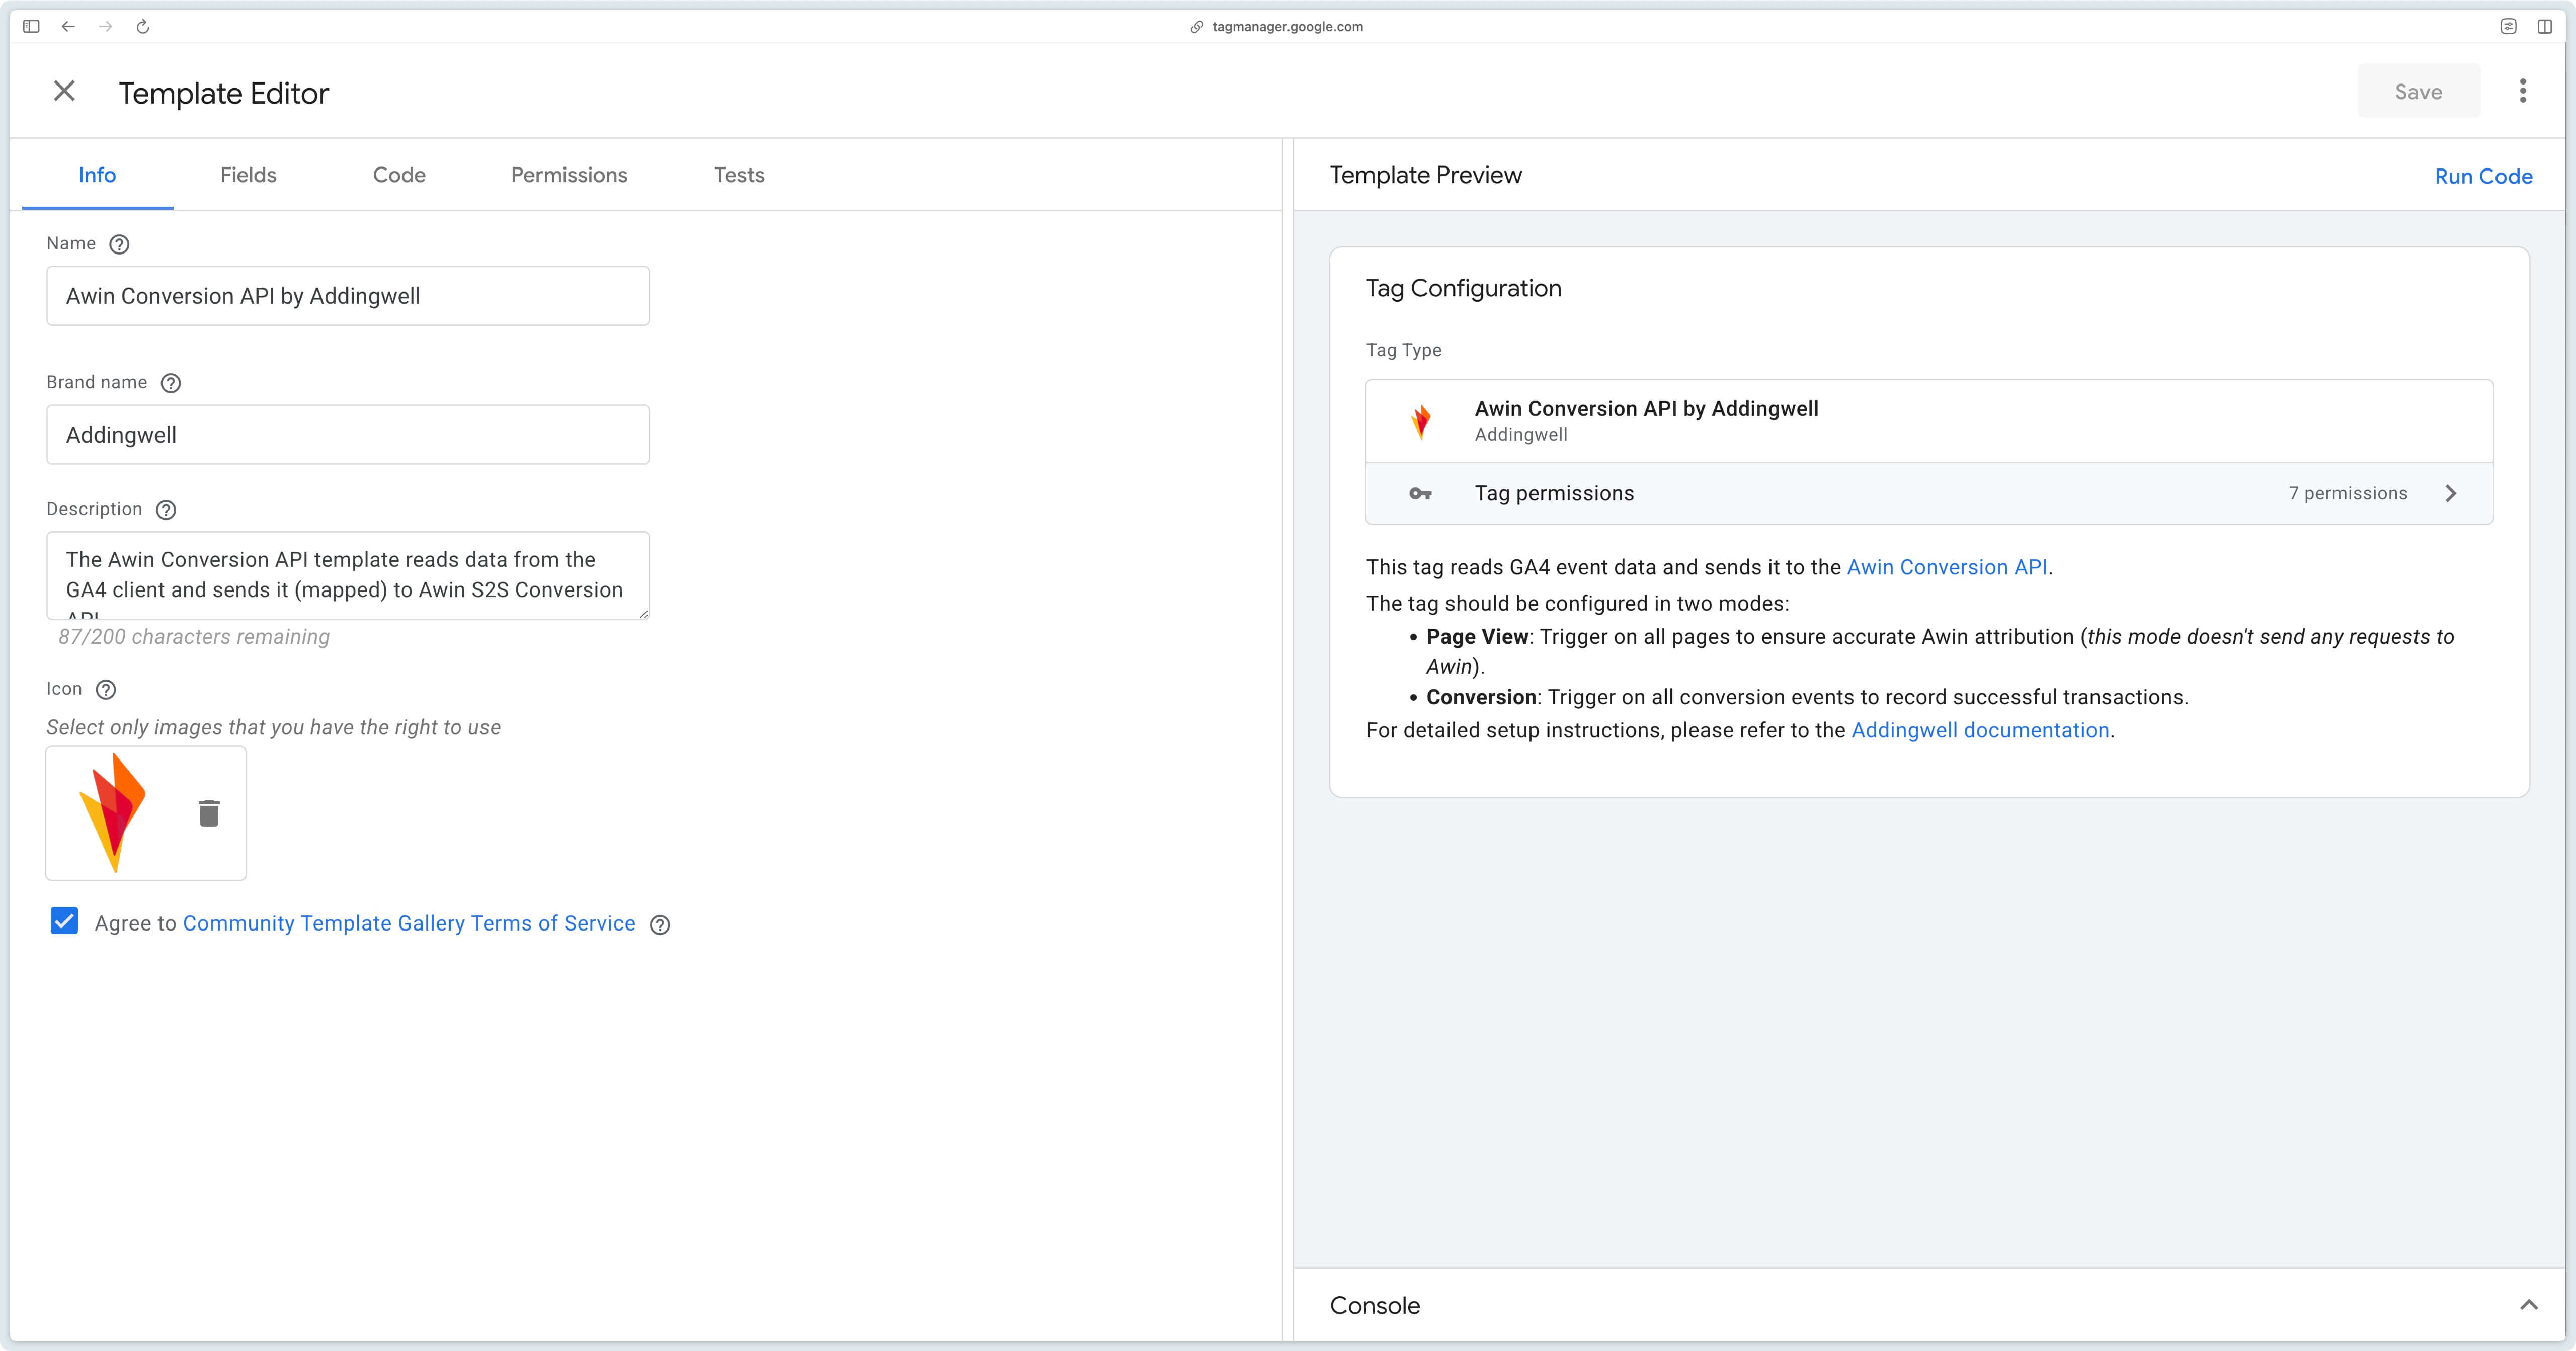Open the three-dot more options menu
The width and height of the screenshot is (2576, 1351).
click(x=2523, y=91)
